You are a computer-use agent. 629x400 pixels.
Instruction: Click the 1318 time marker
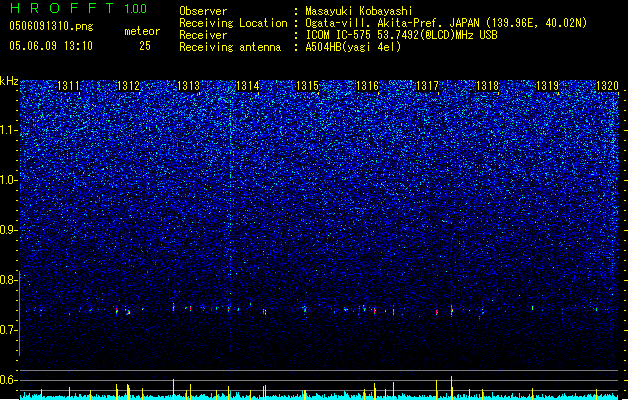(x=487, y=86)
